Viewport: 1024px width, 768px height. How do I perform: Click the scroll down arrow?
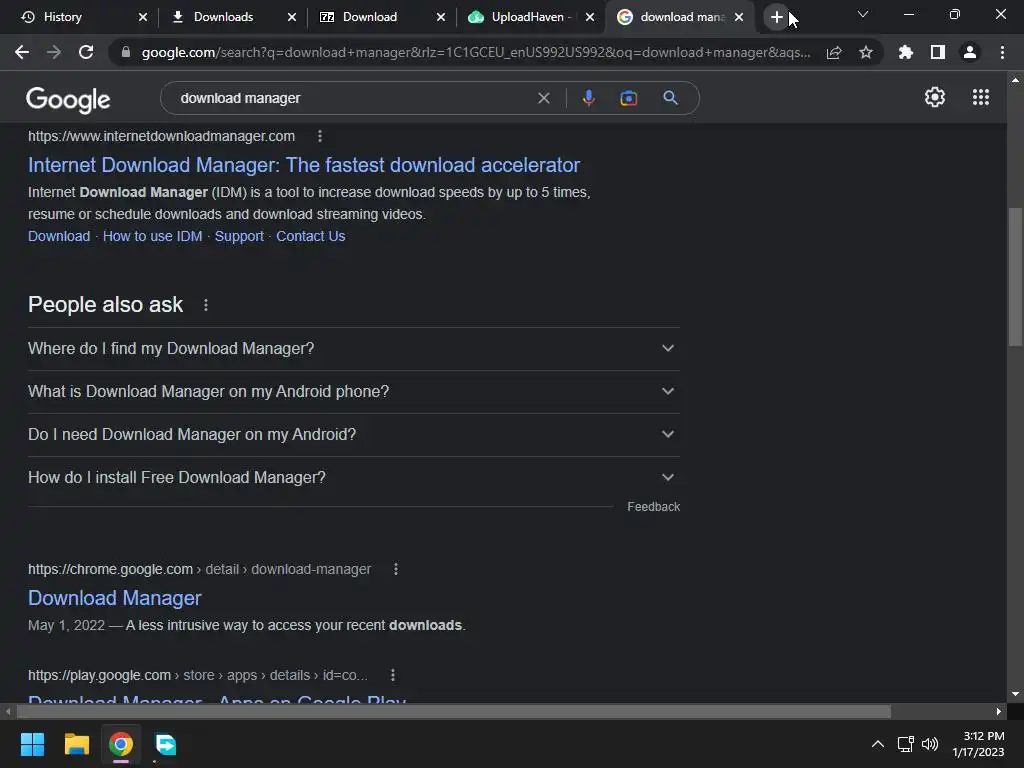click(x=1015, y=694)
